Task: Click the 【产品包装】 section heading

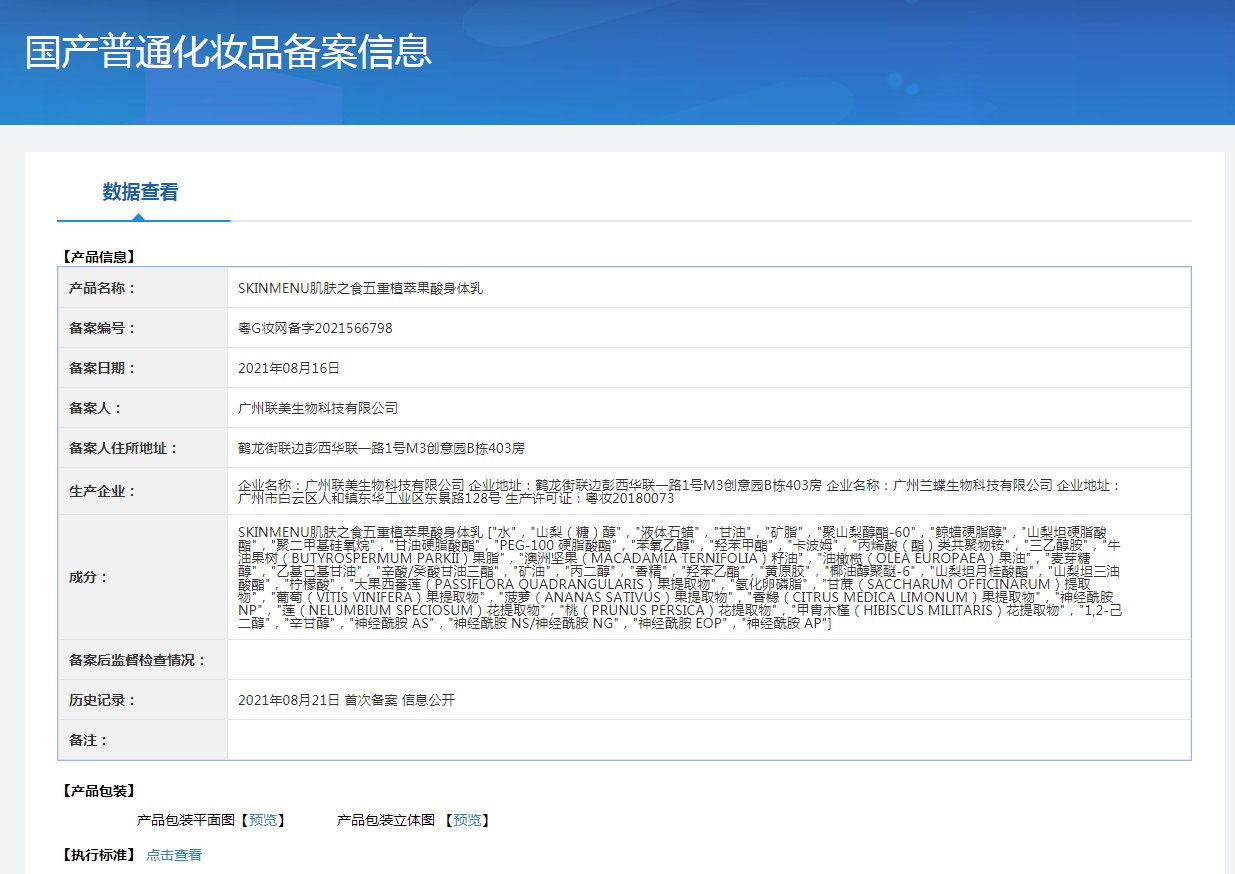Action: (x=97, y=791)
